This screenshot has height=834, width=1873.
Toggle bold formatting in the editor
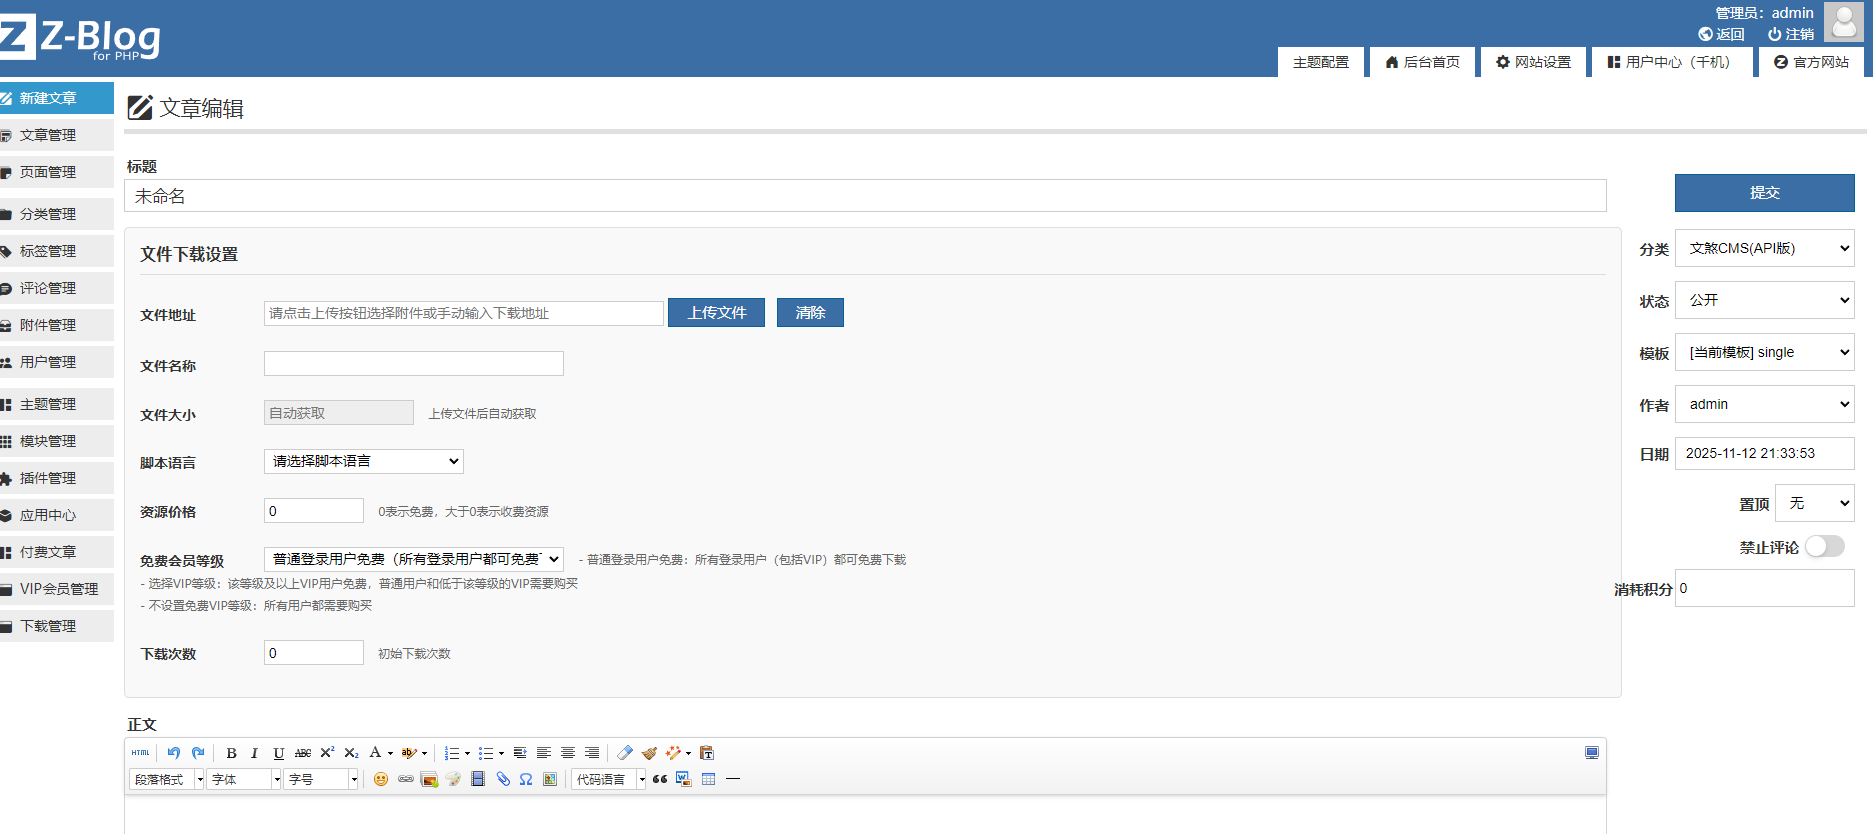[231, 753]
